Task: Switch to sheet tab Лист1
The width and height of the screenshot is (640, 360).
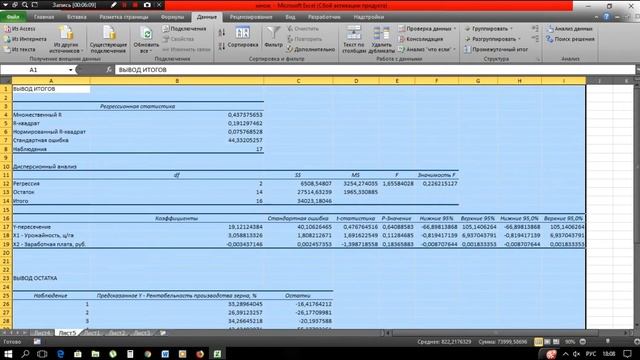Action: pyautogui.click(x=92, y=333)
